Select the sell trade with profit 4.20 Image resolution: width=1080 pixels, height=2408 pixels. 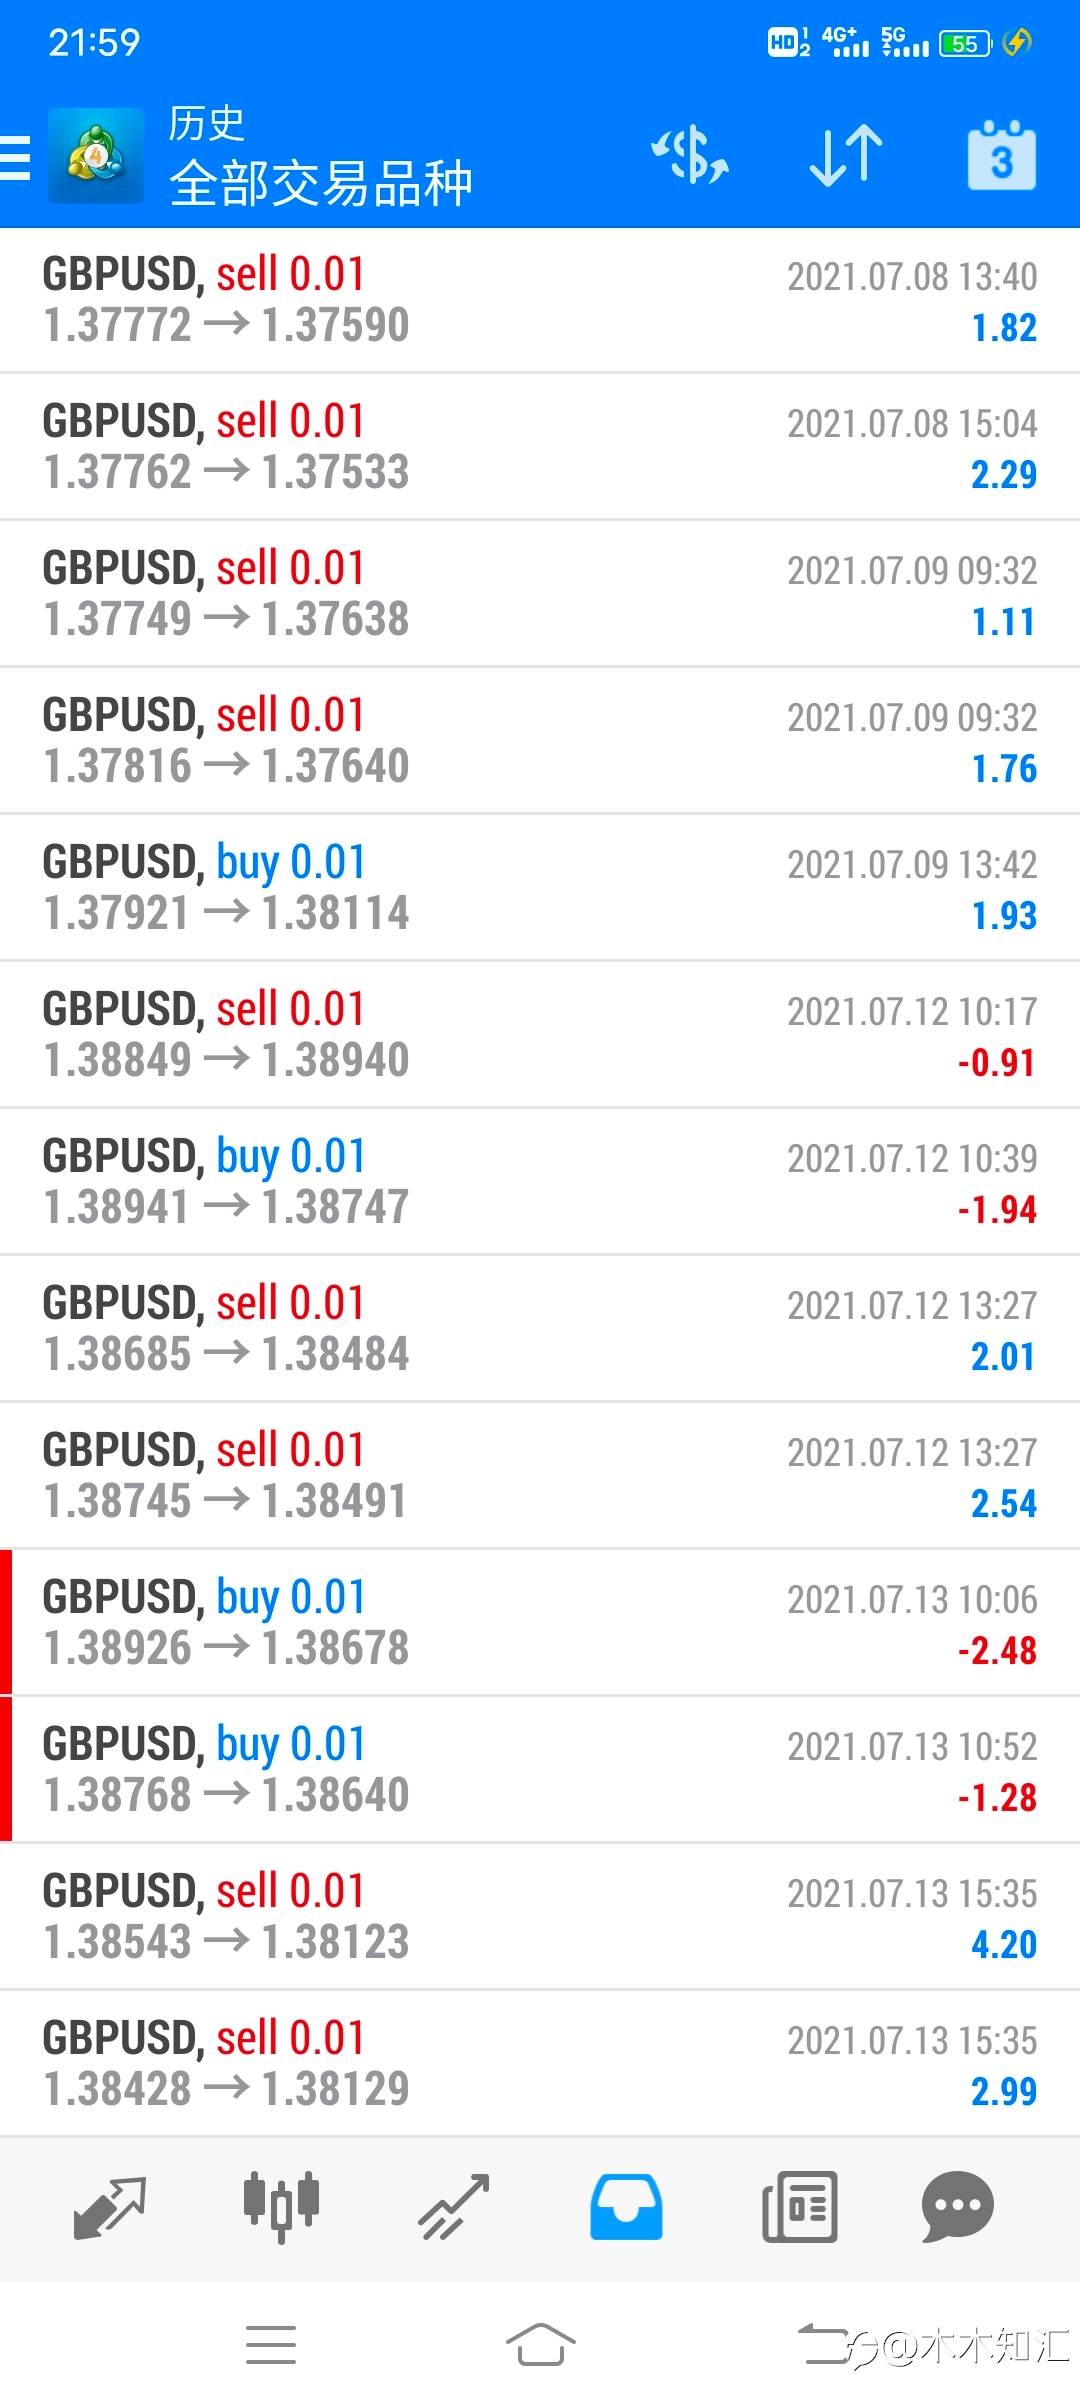540,1917
